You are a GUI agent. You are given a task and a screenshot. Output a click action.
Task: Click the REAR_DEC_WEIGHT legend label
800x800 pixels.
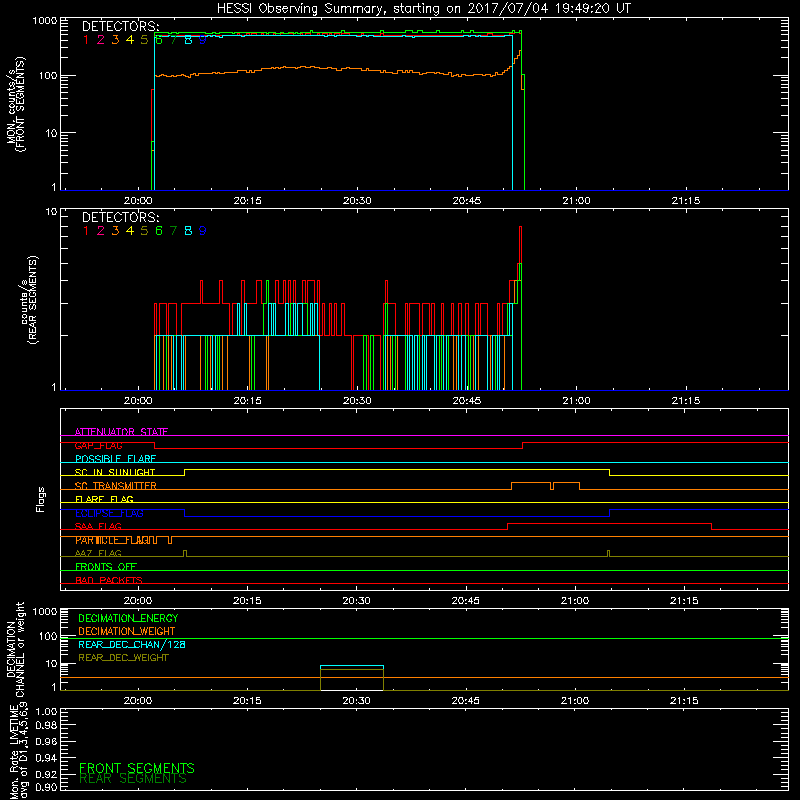123,658
